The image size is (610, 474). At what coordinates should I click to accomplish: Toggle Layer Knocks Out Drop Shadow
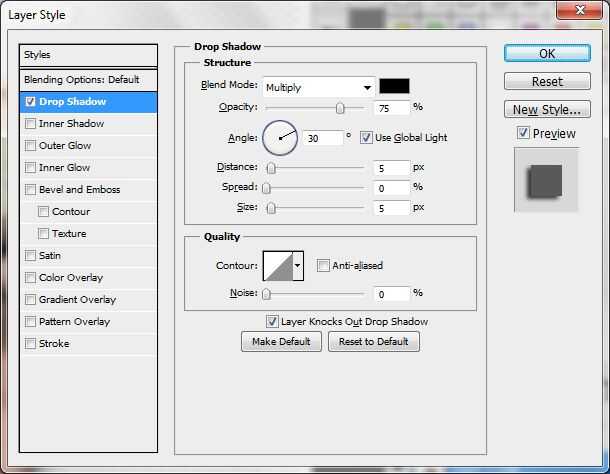pyautogui.click(x=272, y=321)
